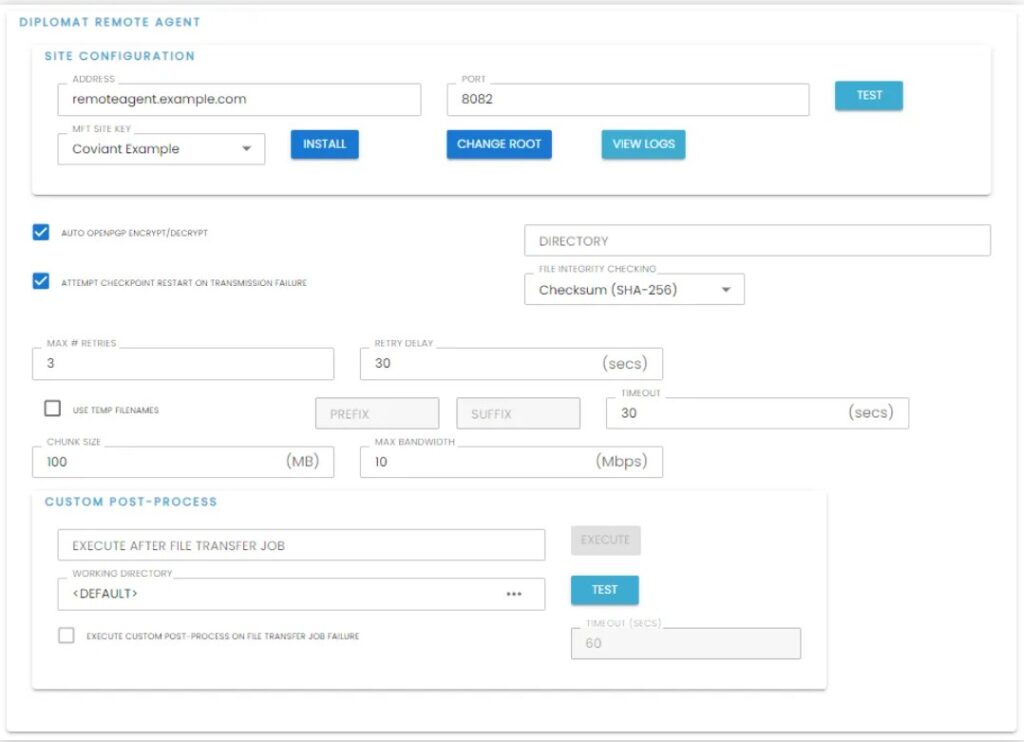This screenshot has width=1024, height=742.
Task: Click the three-dots browse icon for Working Directory
Action: tap(513, 594)
